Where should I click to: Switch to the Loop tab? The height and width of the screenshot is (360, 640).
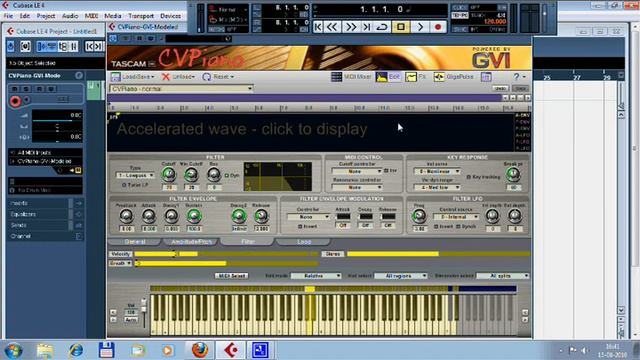[x=304, y=242]
